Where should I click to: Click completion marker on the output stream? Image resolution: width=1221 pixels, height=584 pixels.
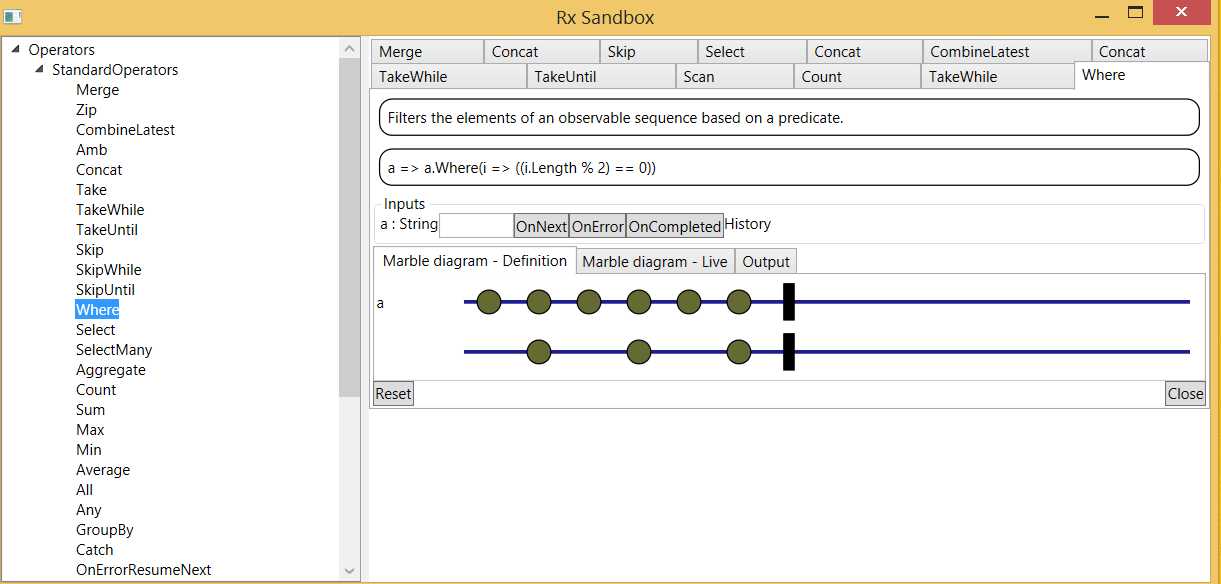(789, 352)
